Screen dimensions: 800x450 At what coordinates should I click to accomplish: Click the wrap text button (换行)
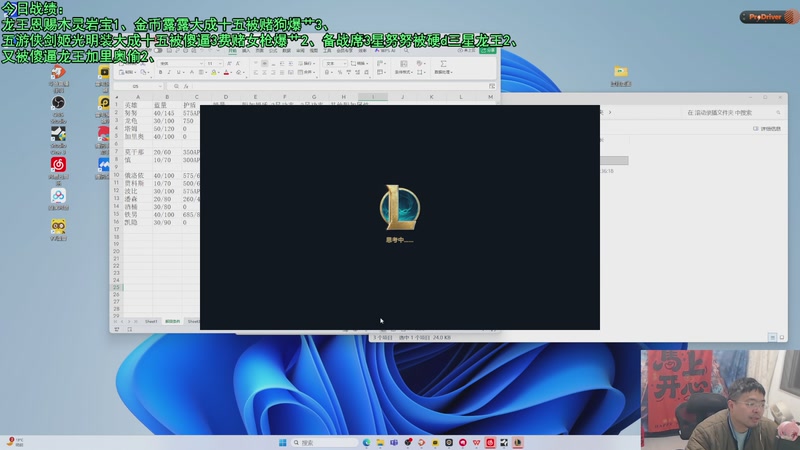(x=306, y=63)
